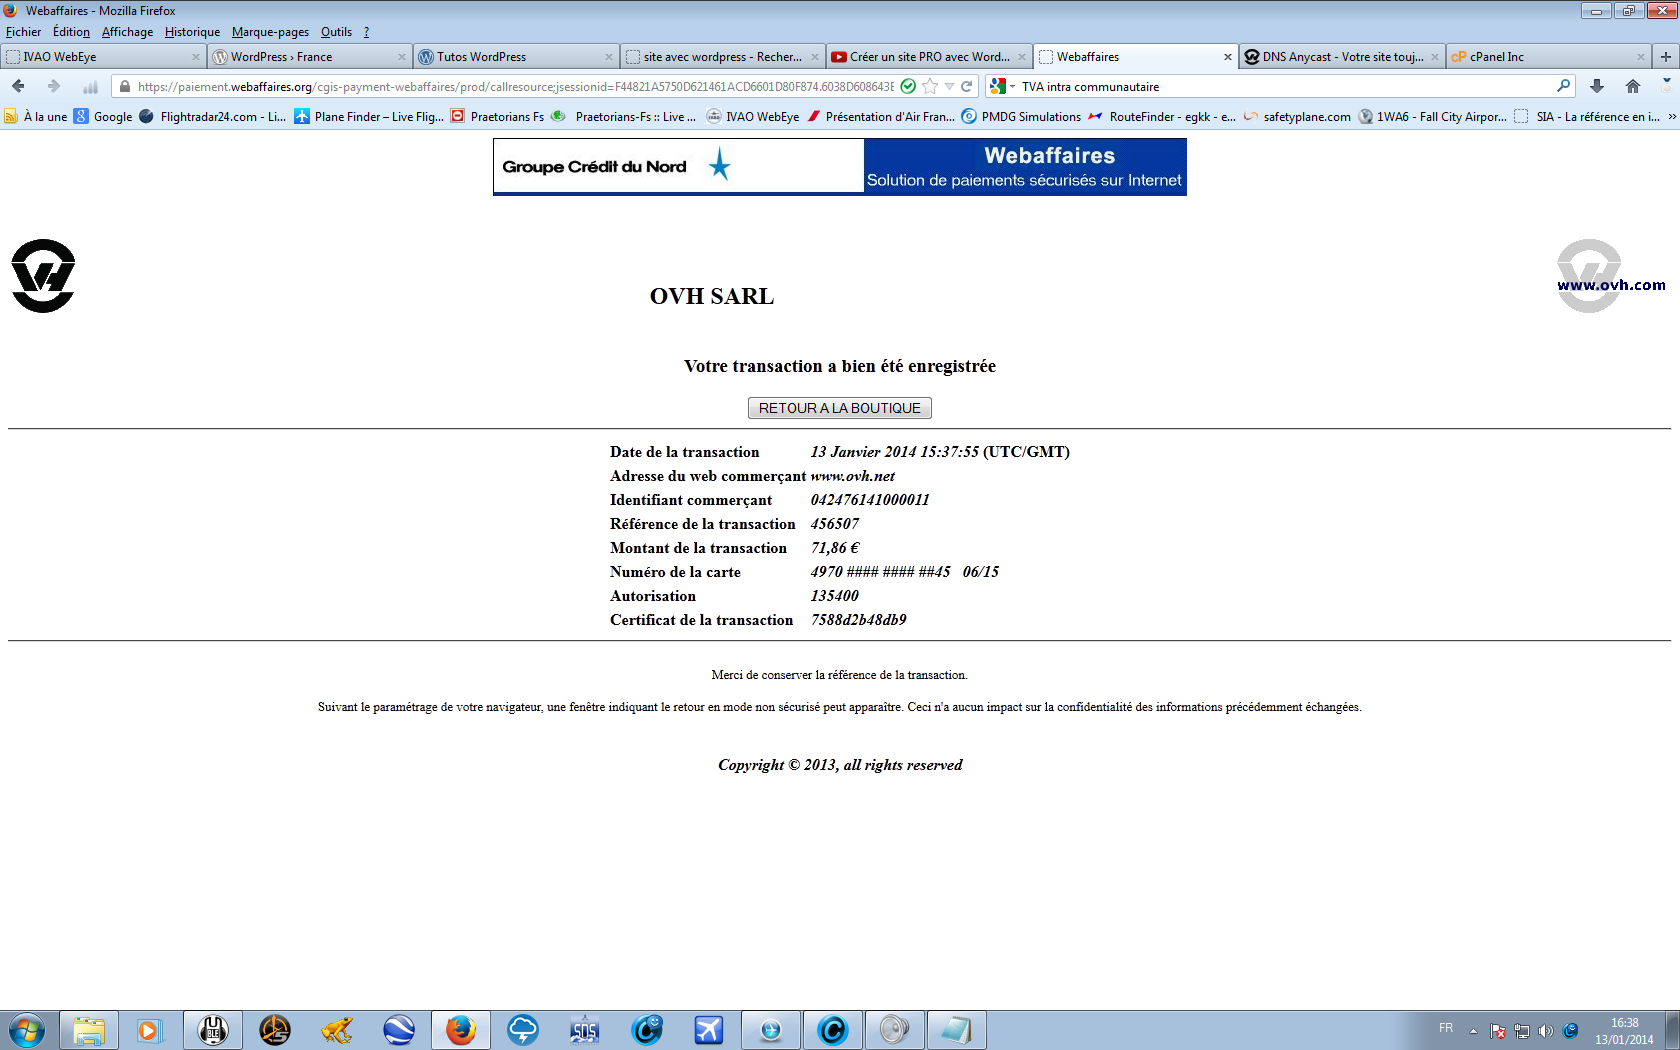The image size is (1680, 1050).
Task: Open the Édition menu
Action: pyautogui.click(x=71, y=32)
